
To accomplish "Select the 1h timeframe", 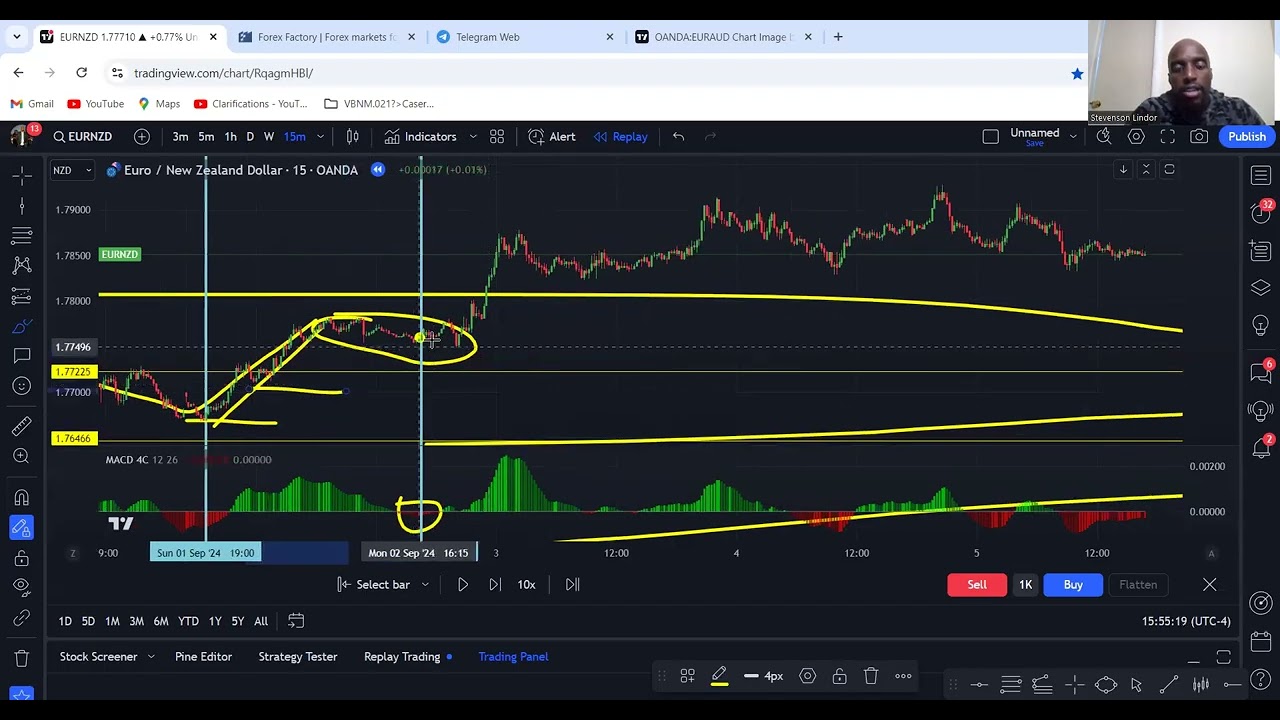I will (x=230, y=137).
